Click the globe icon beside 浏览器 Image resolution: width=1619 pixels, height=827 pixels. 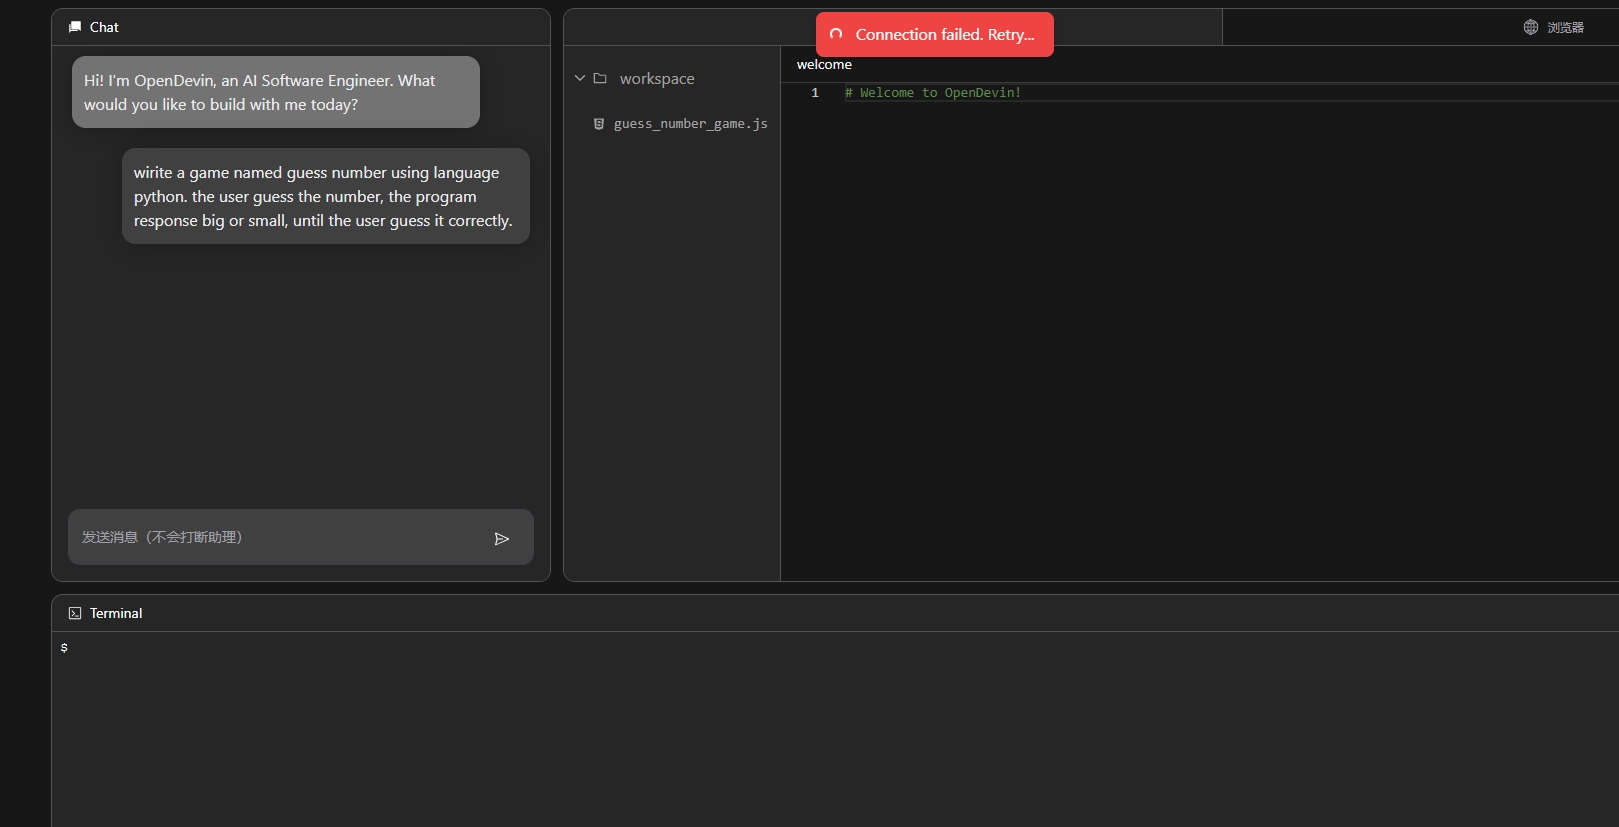(x=1531, y=27)
